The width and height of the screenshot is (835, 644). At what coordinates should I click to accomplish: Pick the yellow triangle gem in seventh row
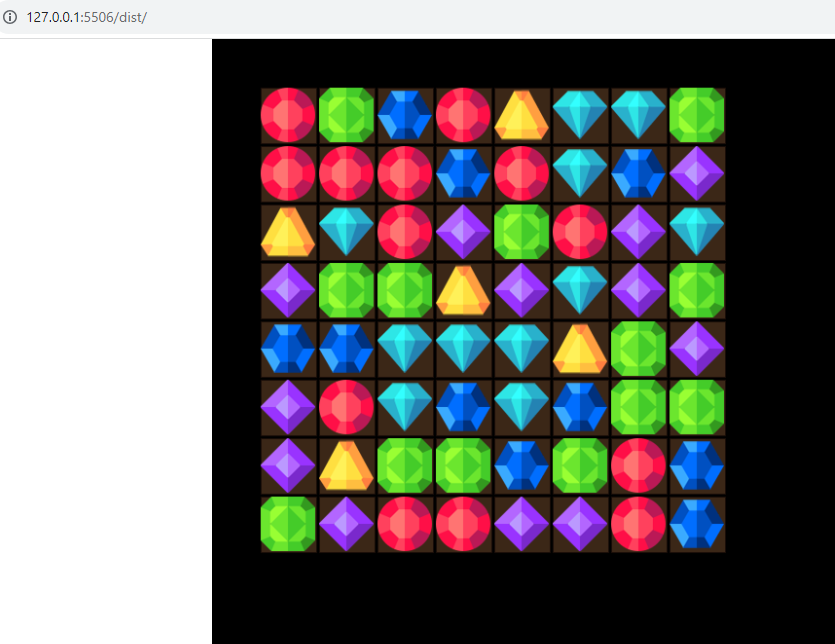pos(346,466)
